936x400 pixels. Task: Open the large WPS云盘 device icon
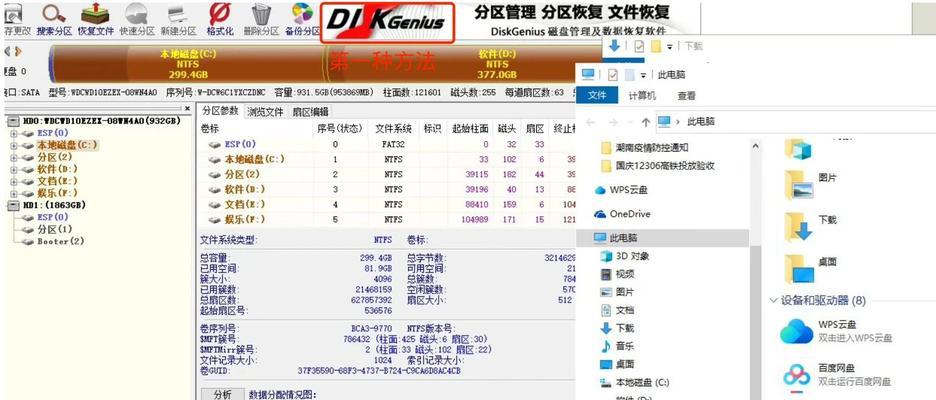click(796, 331)
